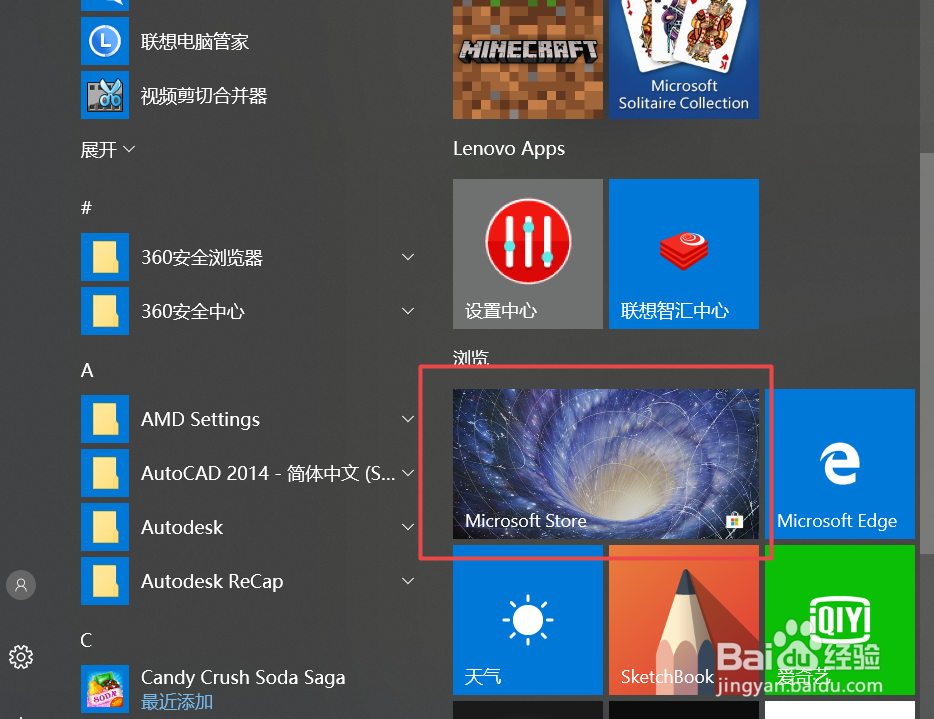Open the Microsoft Solitaire Collection tile

pyautogui.click(x=684, y=59)
